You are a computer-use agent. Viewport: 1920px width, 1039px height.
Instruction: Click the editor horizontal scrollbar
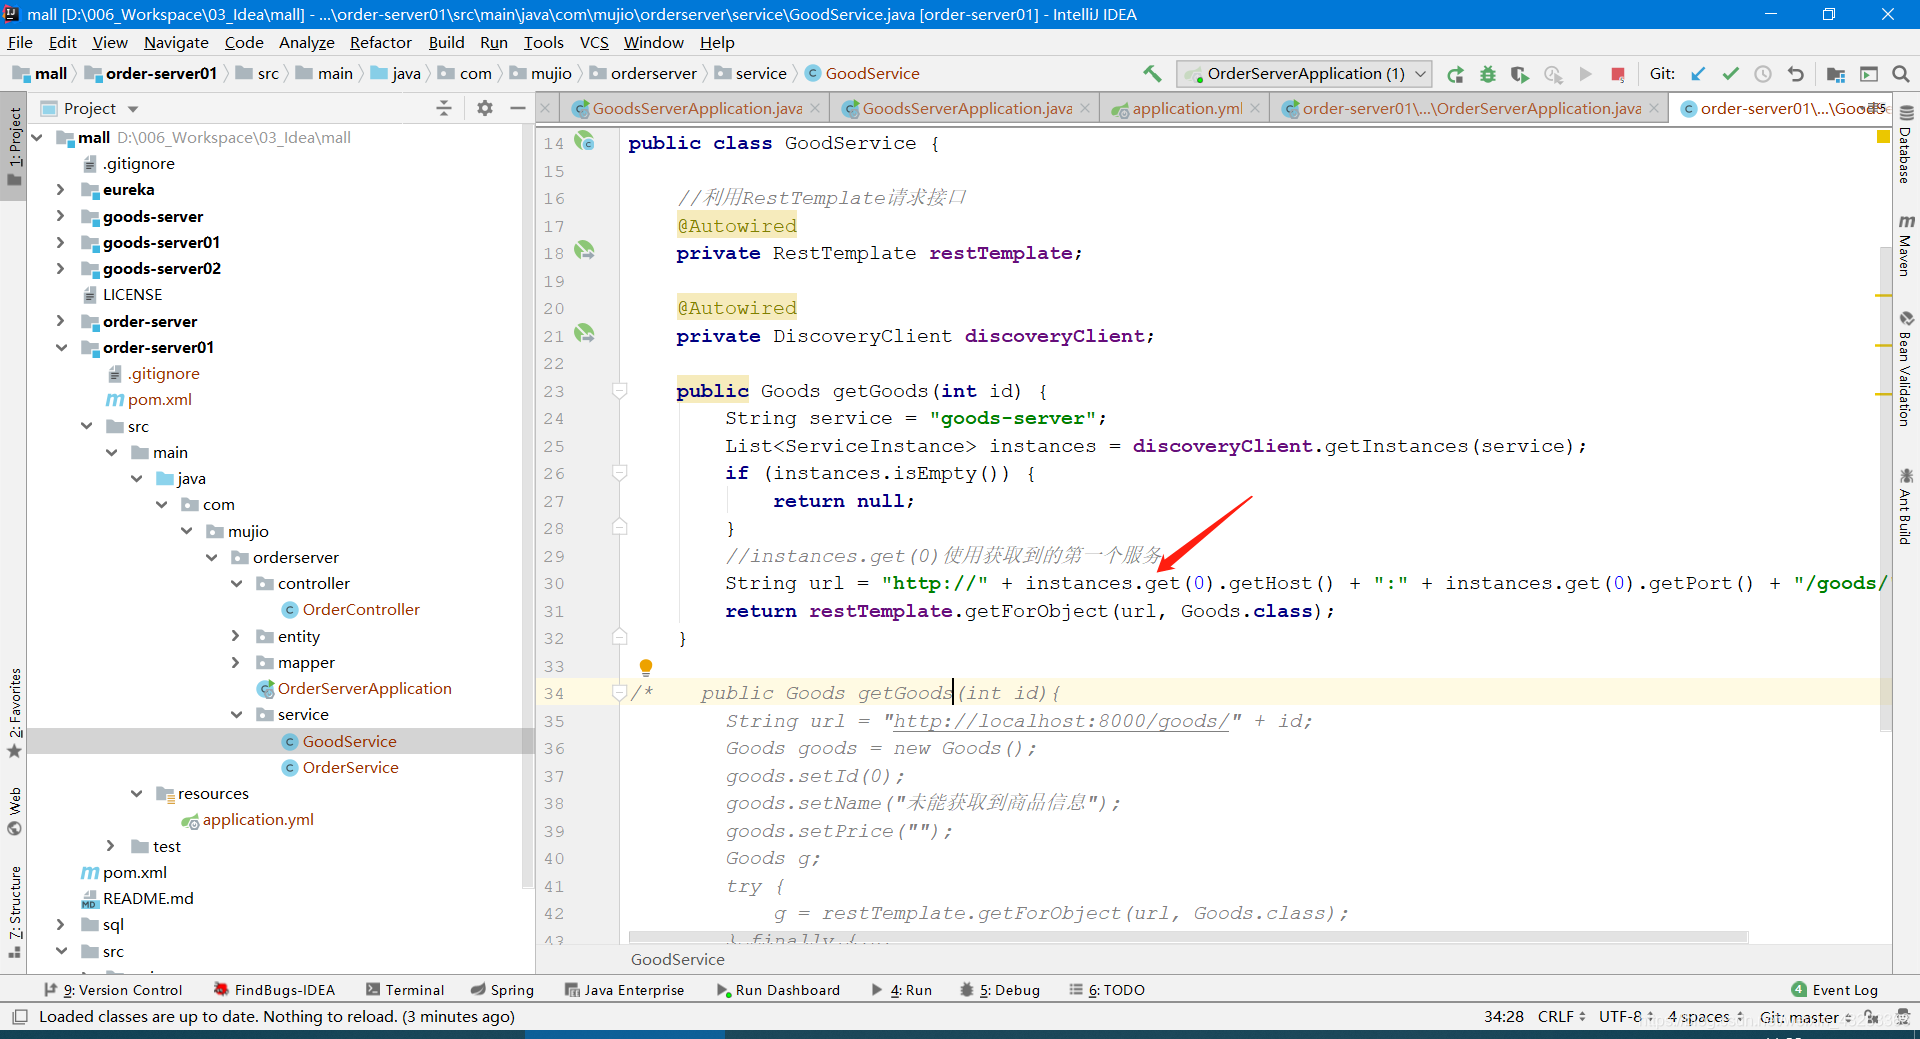pos(1188,937)
